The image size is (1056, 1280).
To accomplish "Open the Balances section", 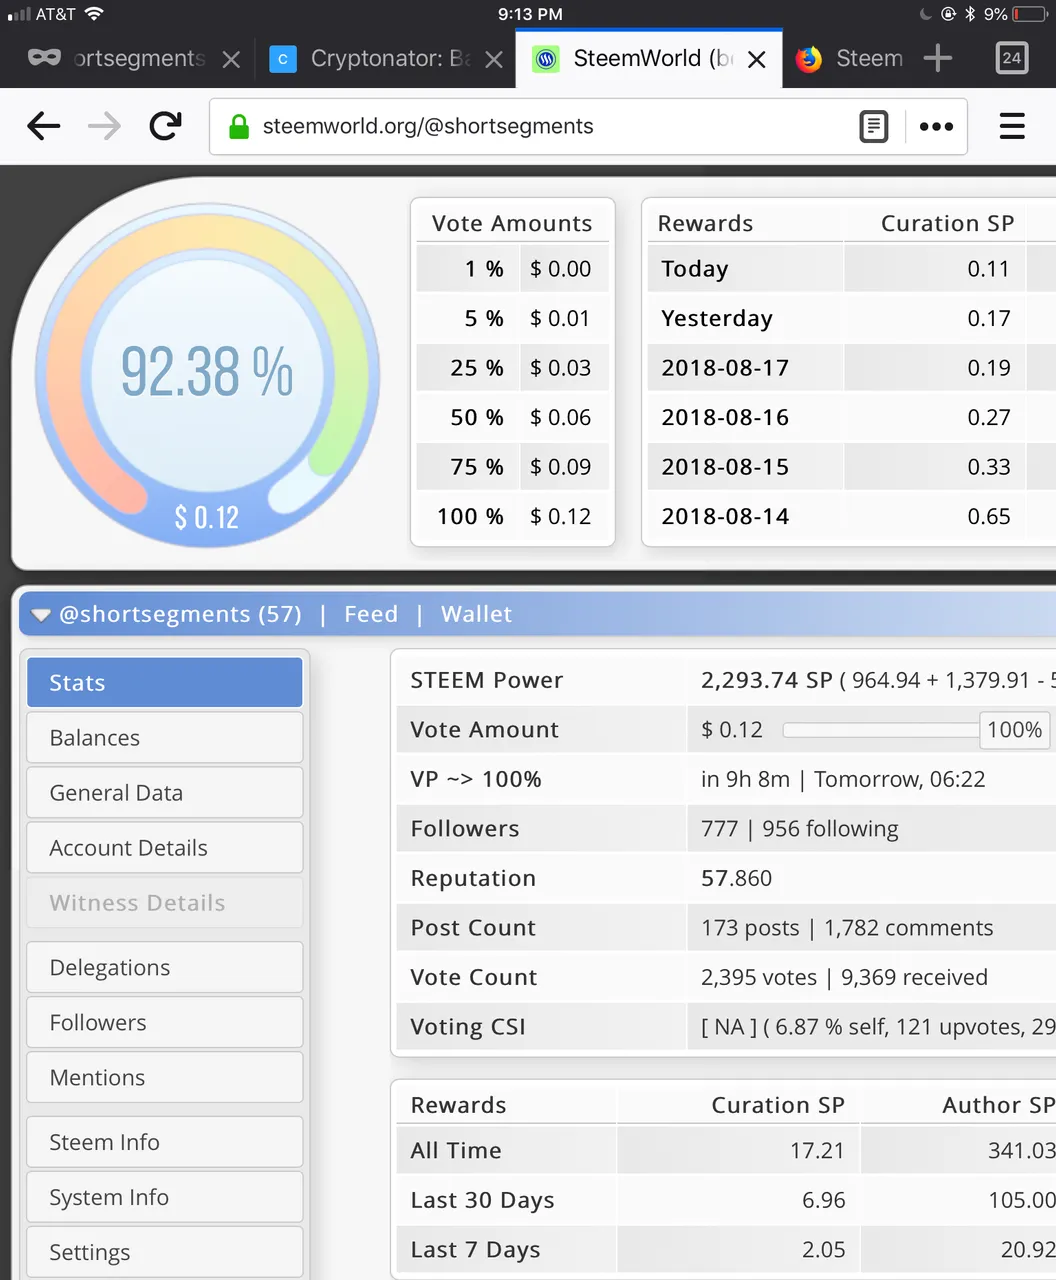I will pyautogui.click(x=165, y=737).
